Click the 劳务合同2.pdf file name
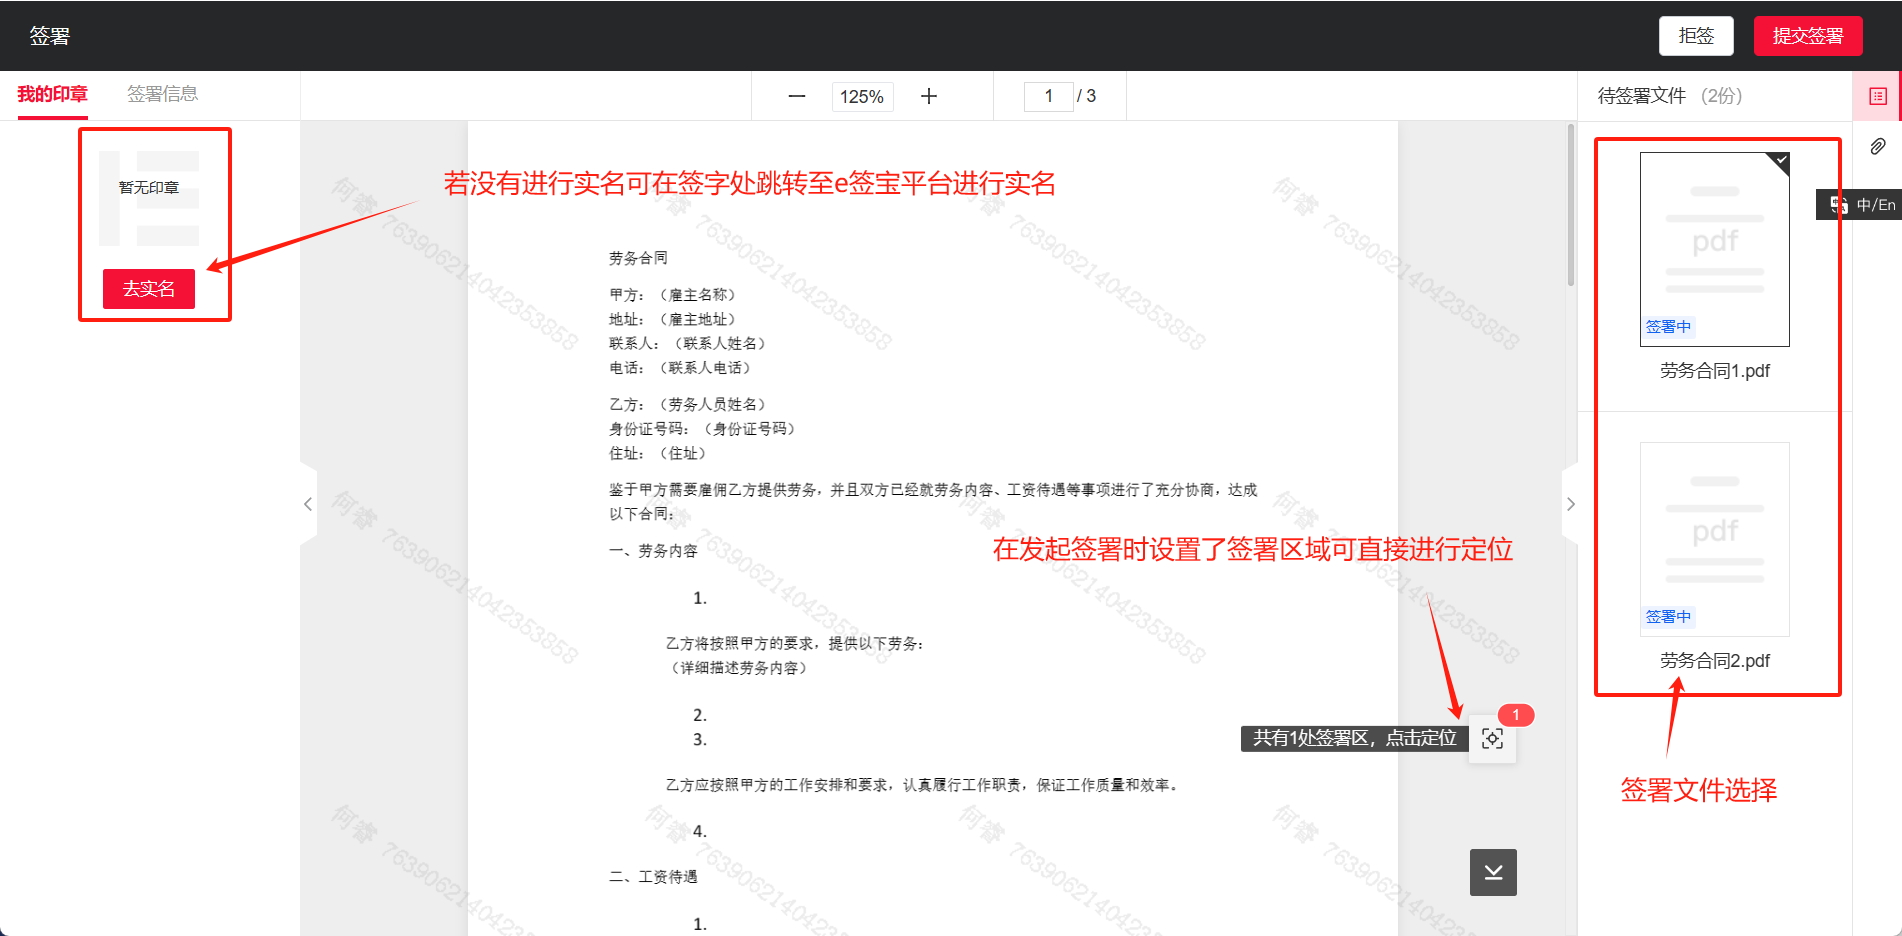This screenshot has width=1902, height=936. pyautogui.click(x=1715, y=661)
